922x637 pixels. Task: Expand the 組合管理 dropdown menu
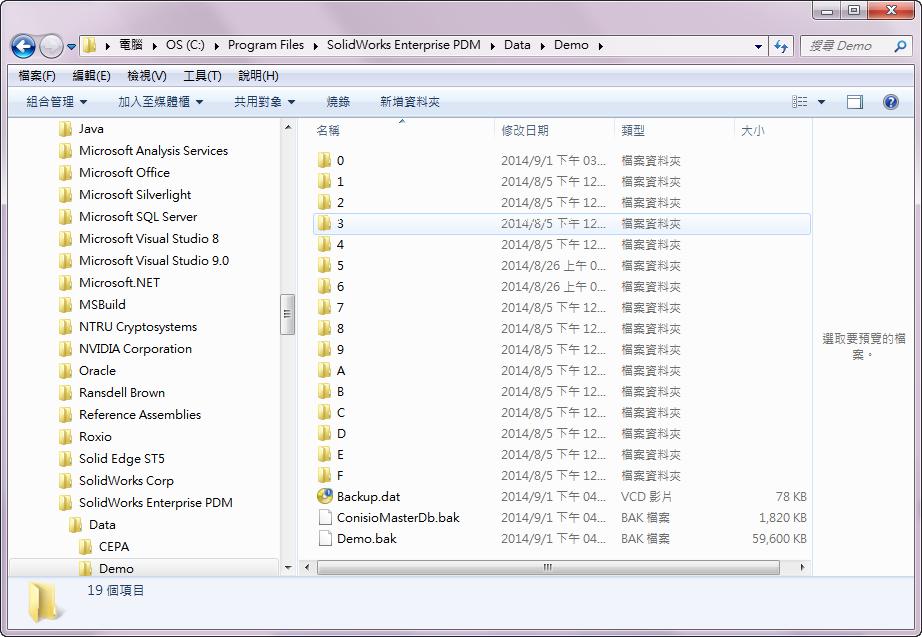(x=57, y=102)
